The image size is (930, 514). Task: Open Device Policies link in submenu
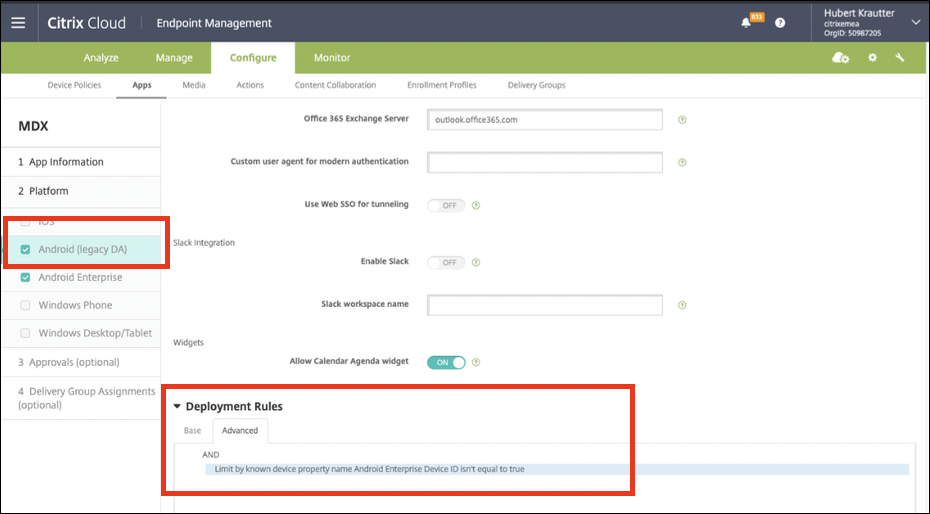coord(74,85)
